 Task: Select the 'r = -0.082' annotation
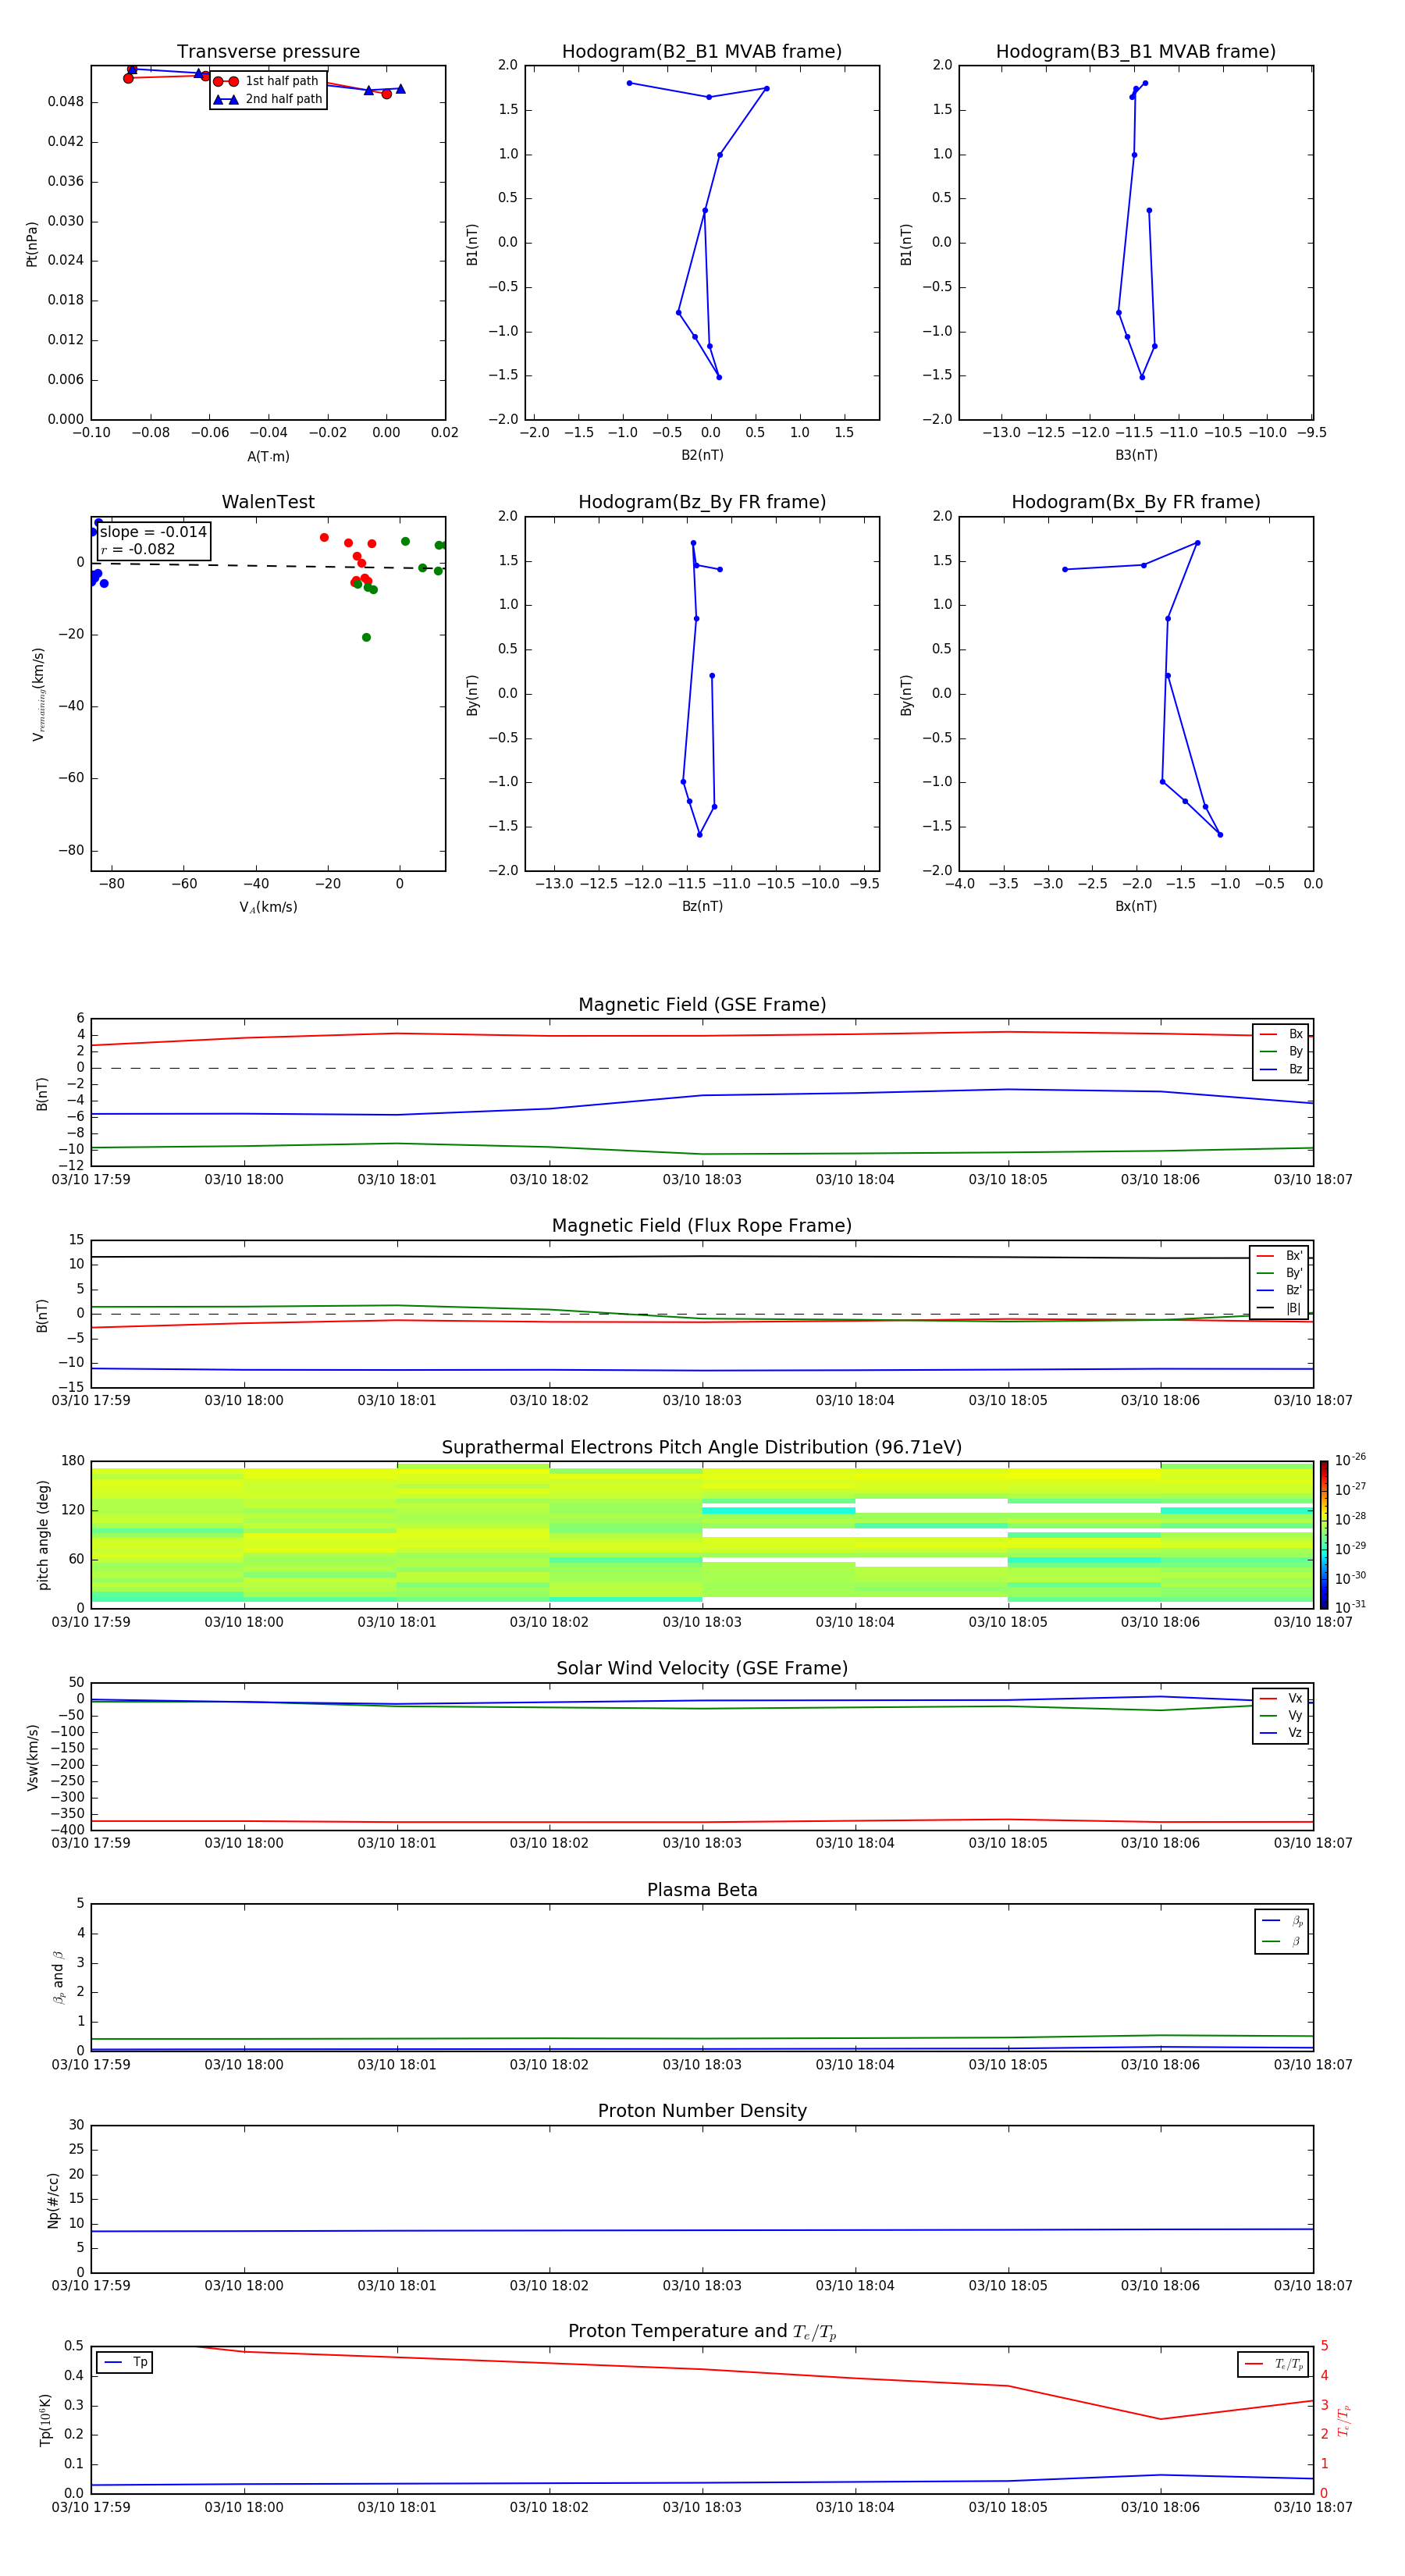[x=137, y=549]
